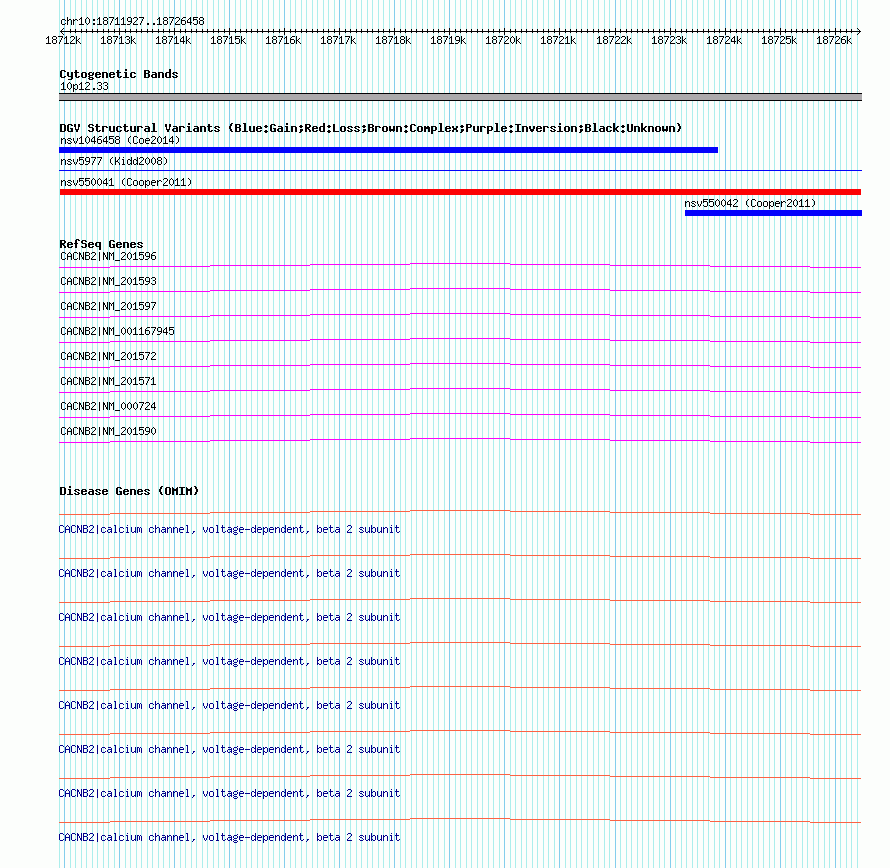890x868 pixels.
Task: Click the blue nsv550042 gain bar
Action: click(x=773, y=213)
